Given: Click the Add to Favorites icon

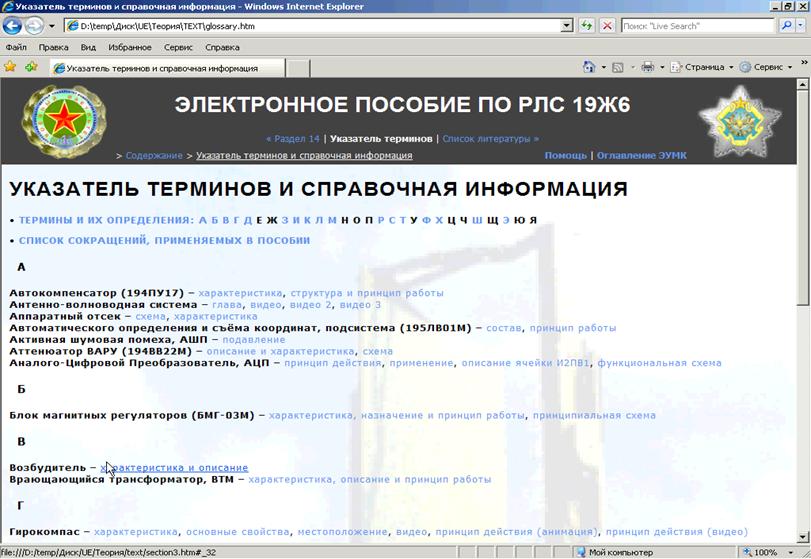Looking at the screenshot, I should 31,67.
